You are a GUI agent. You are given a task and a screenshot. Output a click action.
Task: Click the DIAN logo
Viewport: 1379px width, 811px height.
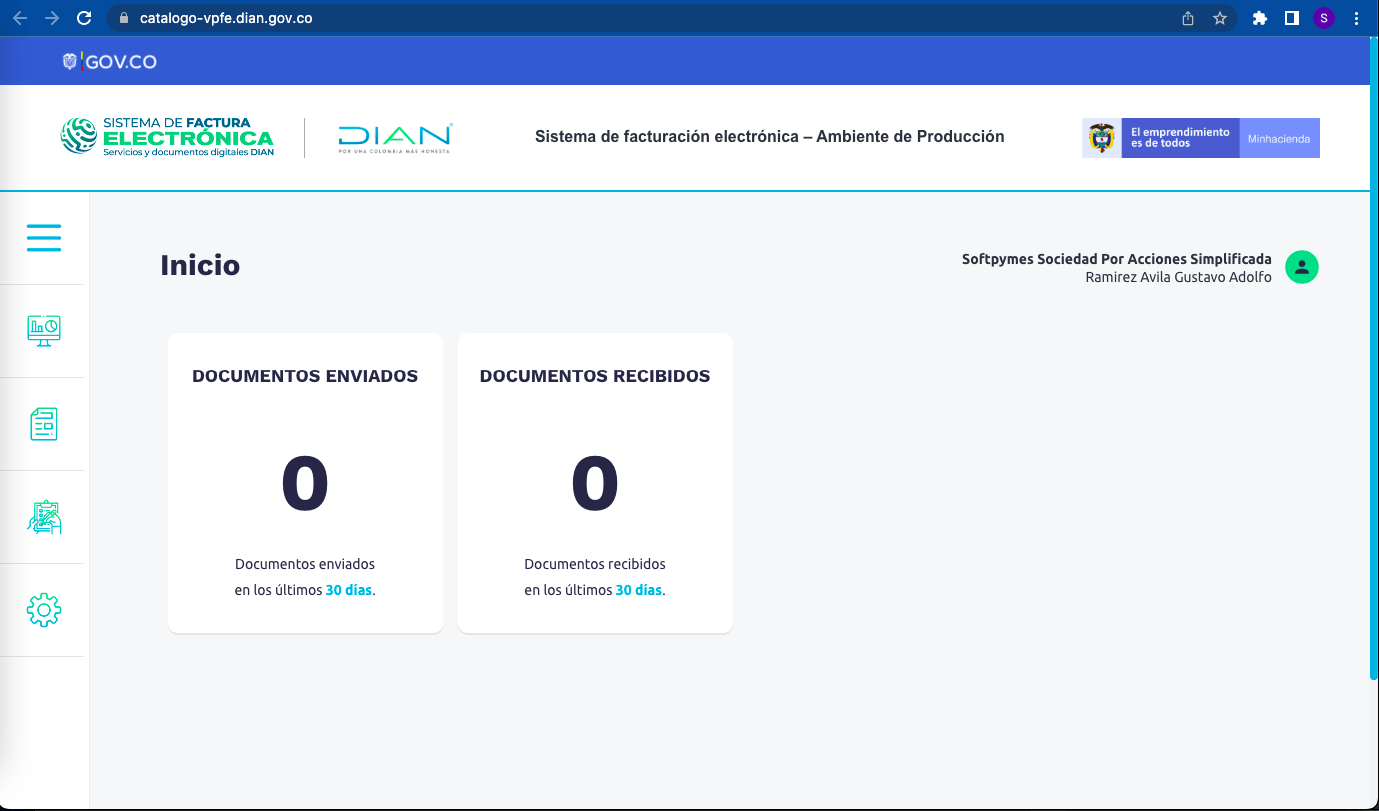tap(395, 138)
